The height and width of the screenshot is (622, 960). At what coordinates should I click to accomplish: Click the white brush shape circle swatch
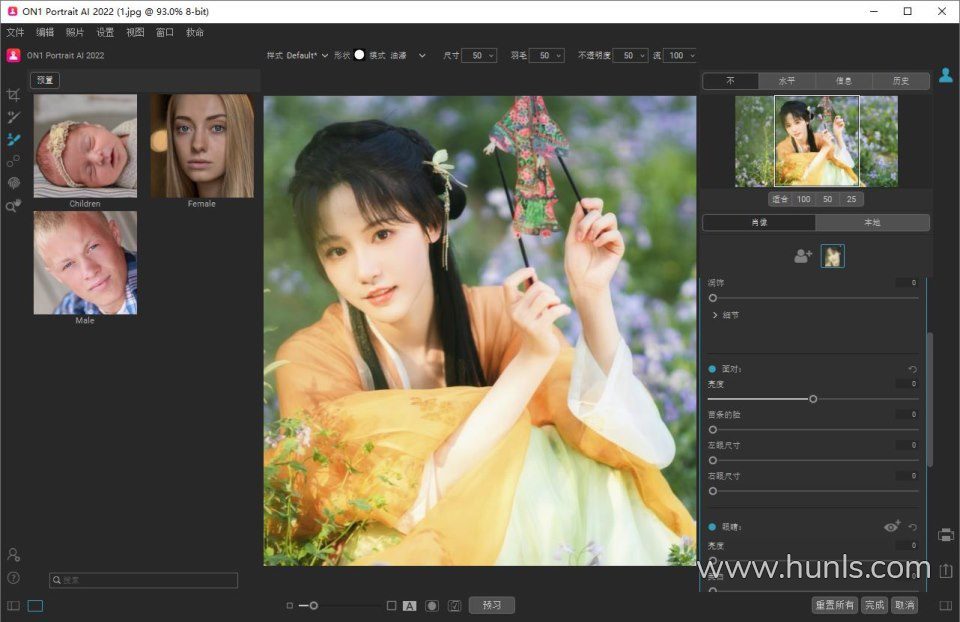(359, 55)
